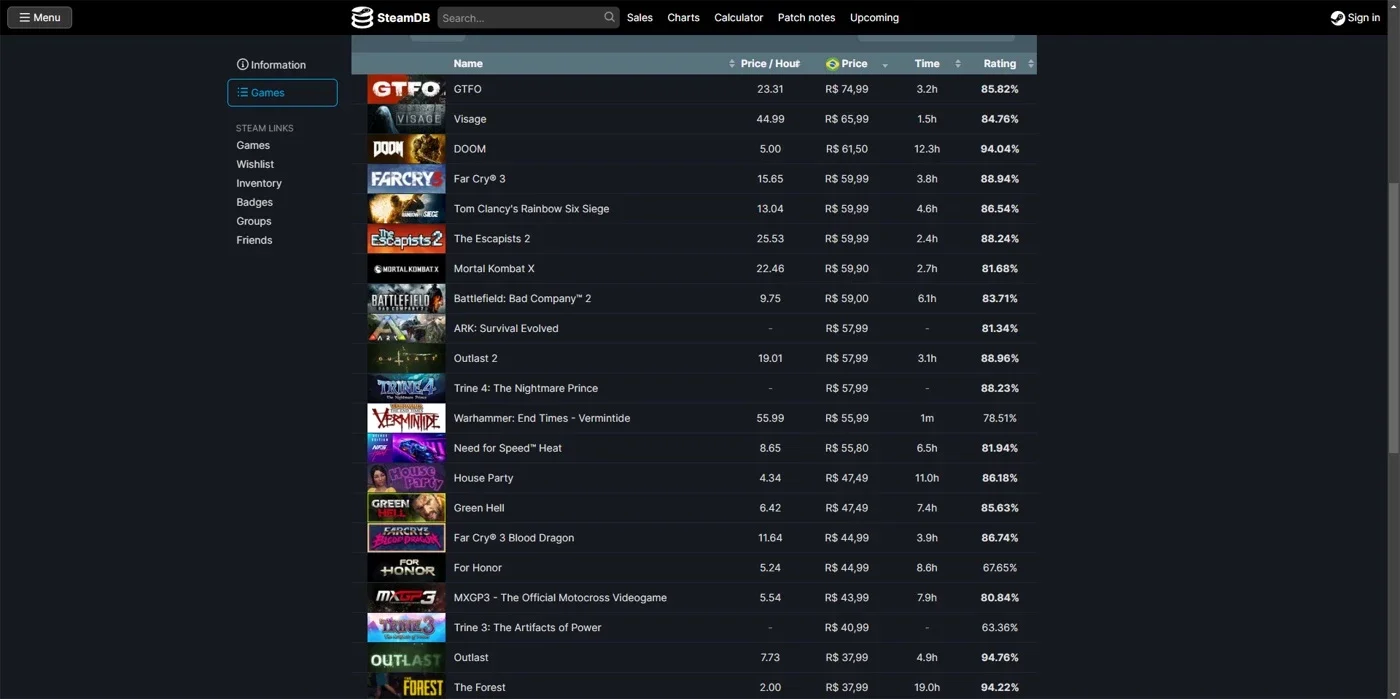Open the Friends link
Screen dimensions: 1400x699
254,240
